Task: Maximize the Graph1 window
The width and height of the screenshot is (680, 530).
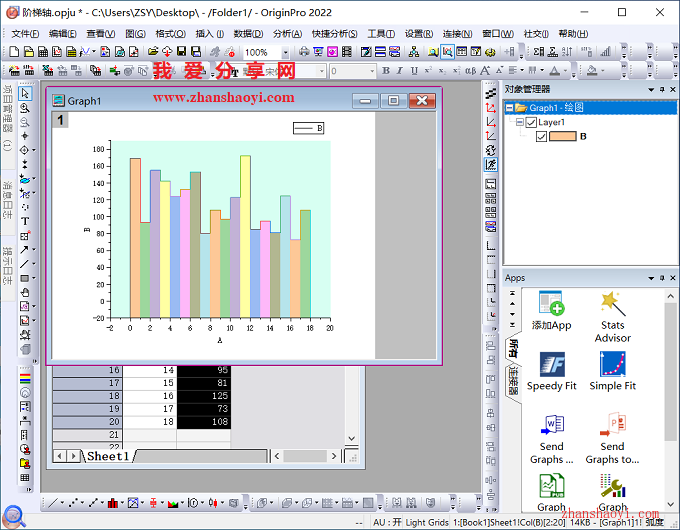Action: (393, 101)
